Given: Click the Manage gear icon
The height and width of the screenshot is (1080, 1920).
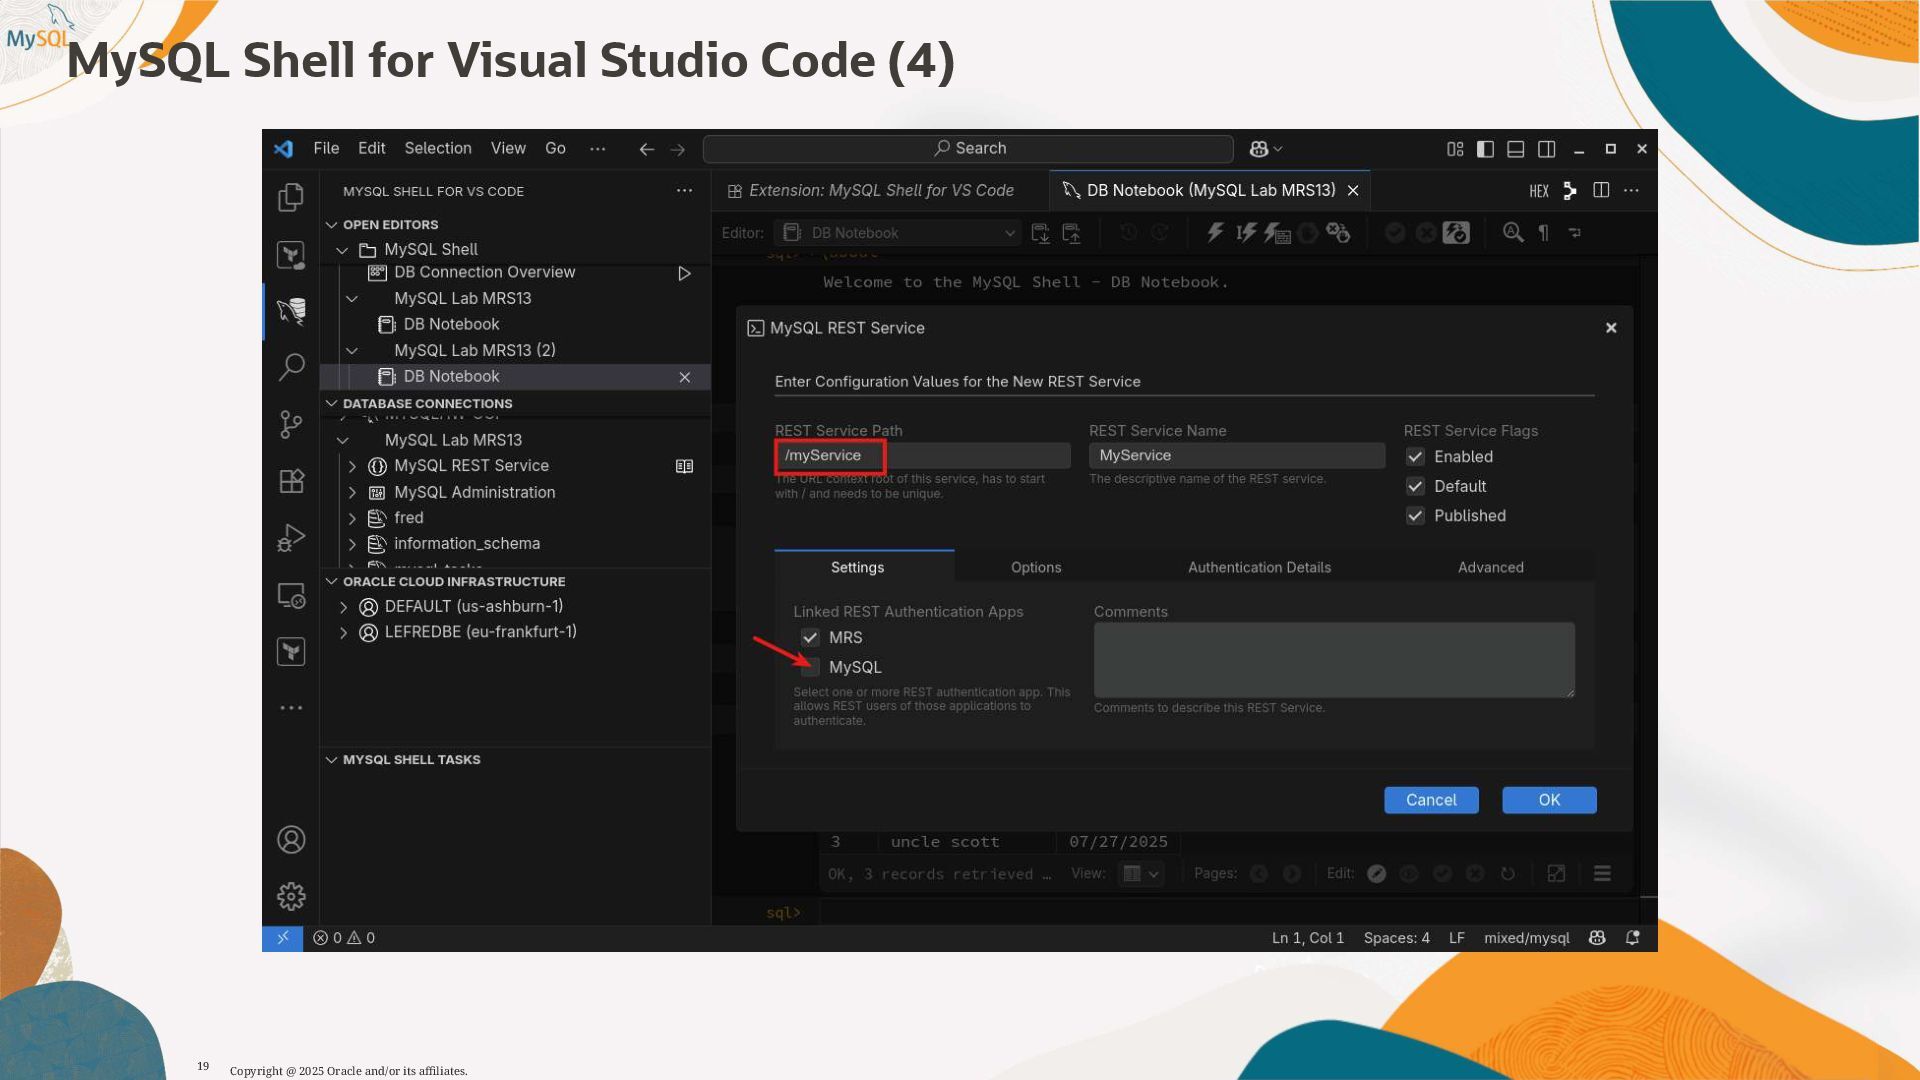Looking at the screenshot, I should [291, 896].
